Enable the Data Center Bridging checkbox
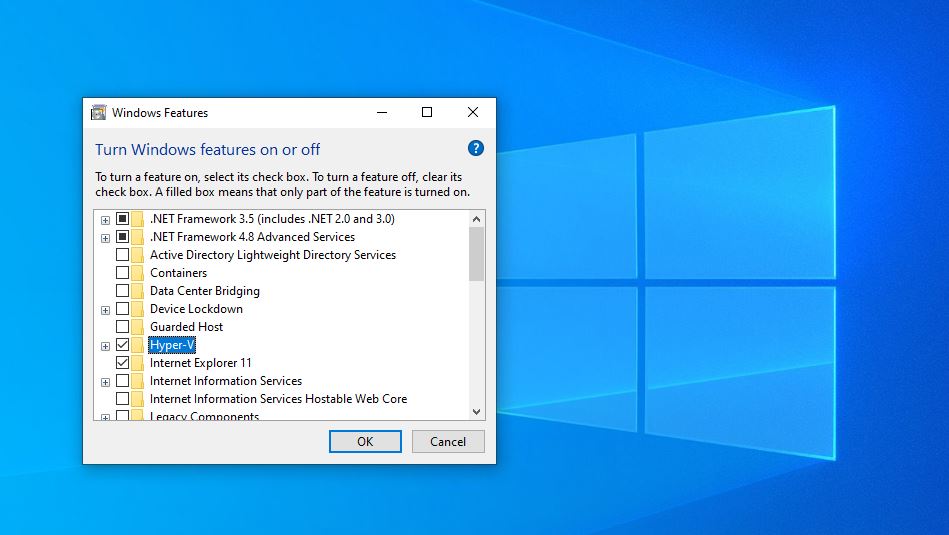 pos(122,291)
